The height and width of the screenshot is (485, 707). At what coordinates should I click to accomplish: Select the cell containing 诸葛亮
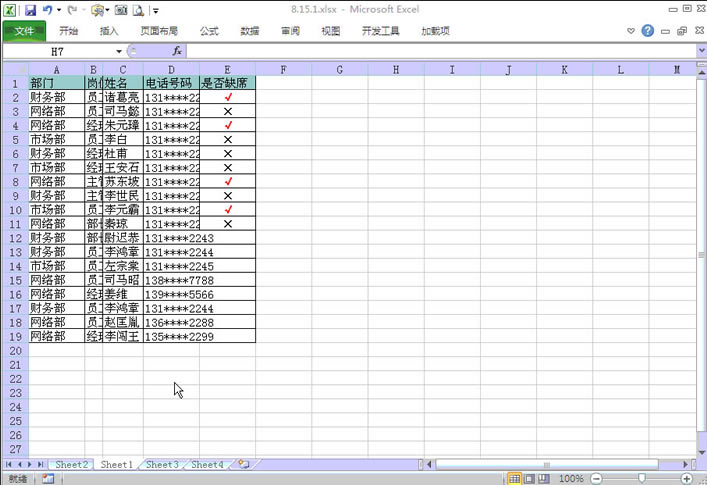pyautogui.click(x=123, y=97)
